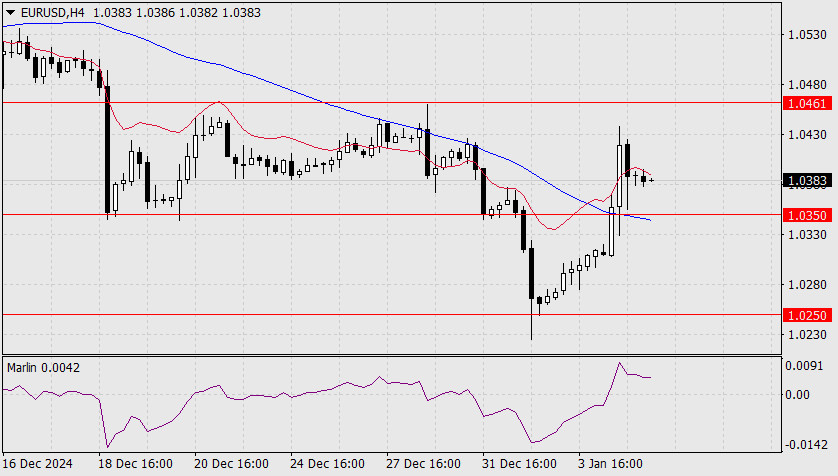Screen dimensions: 838x476
Task: Select the 0.00 Marlin scale value
Action: (797, 395)
